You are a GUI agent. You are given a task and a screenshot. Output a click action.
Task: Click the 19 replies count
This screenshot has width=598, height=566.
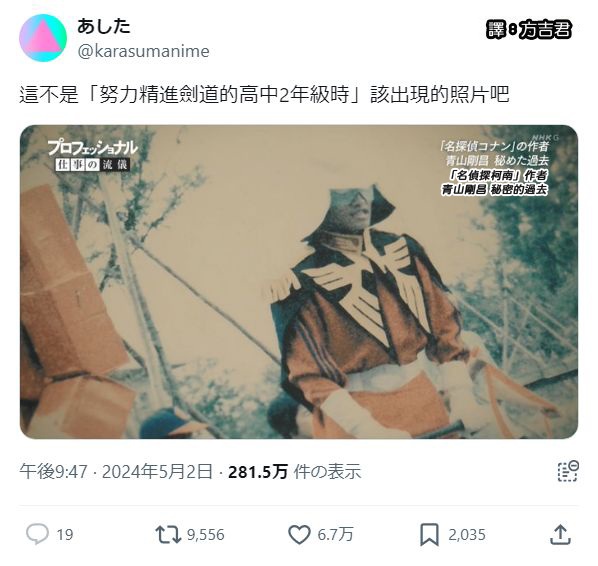pyautogui.click(x=65, y=535)
